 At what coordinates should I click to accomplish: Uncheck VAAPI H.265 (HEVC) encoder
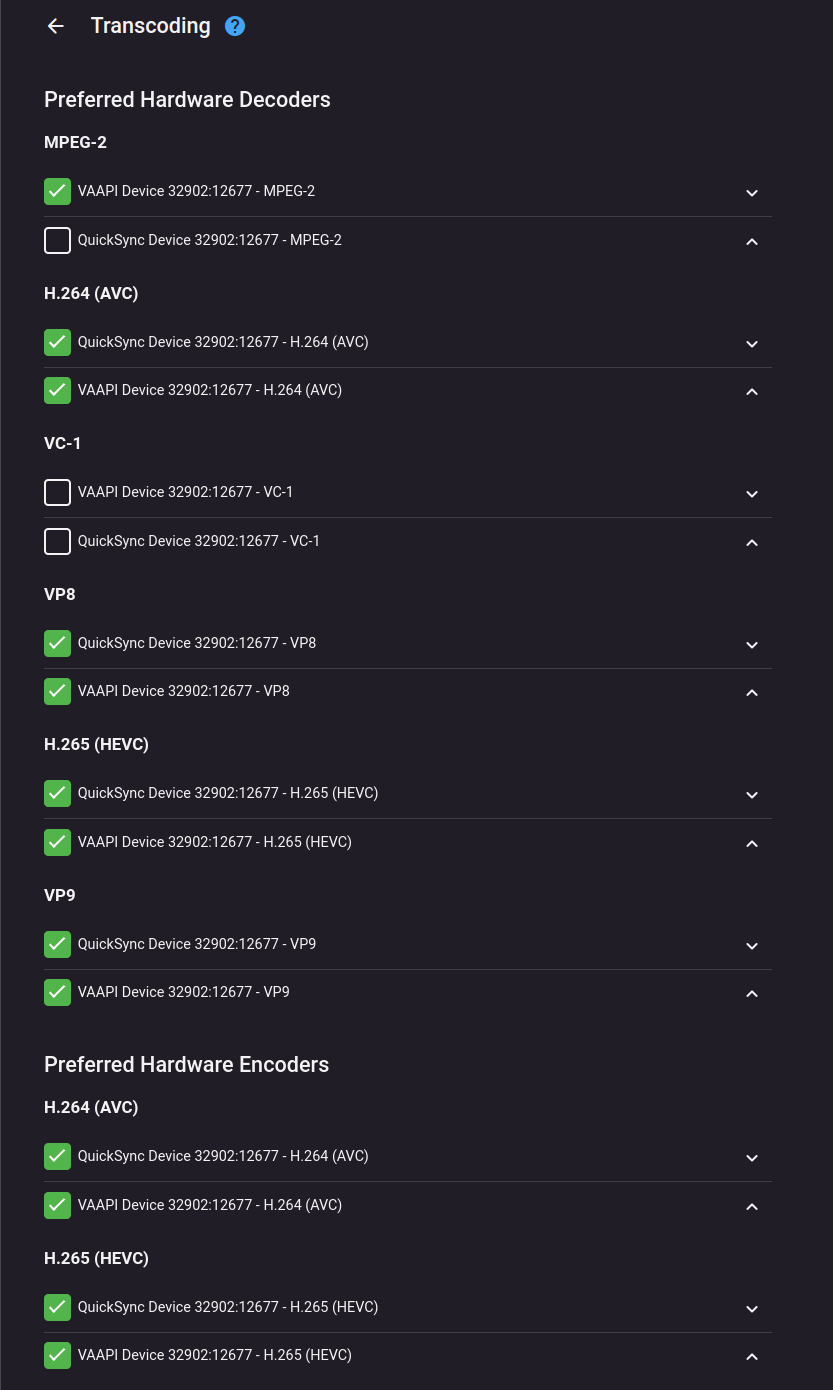[57, 1355]
